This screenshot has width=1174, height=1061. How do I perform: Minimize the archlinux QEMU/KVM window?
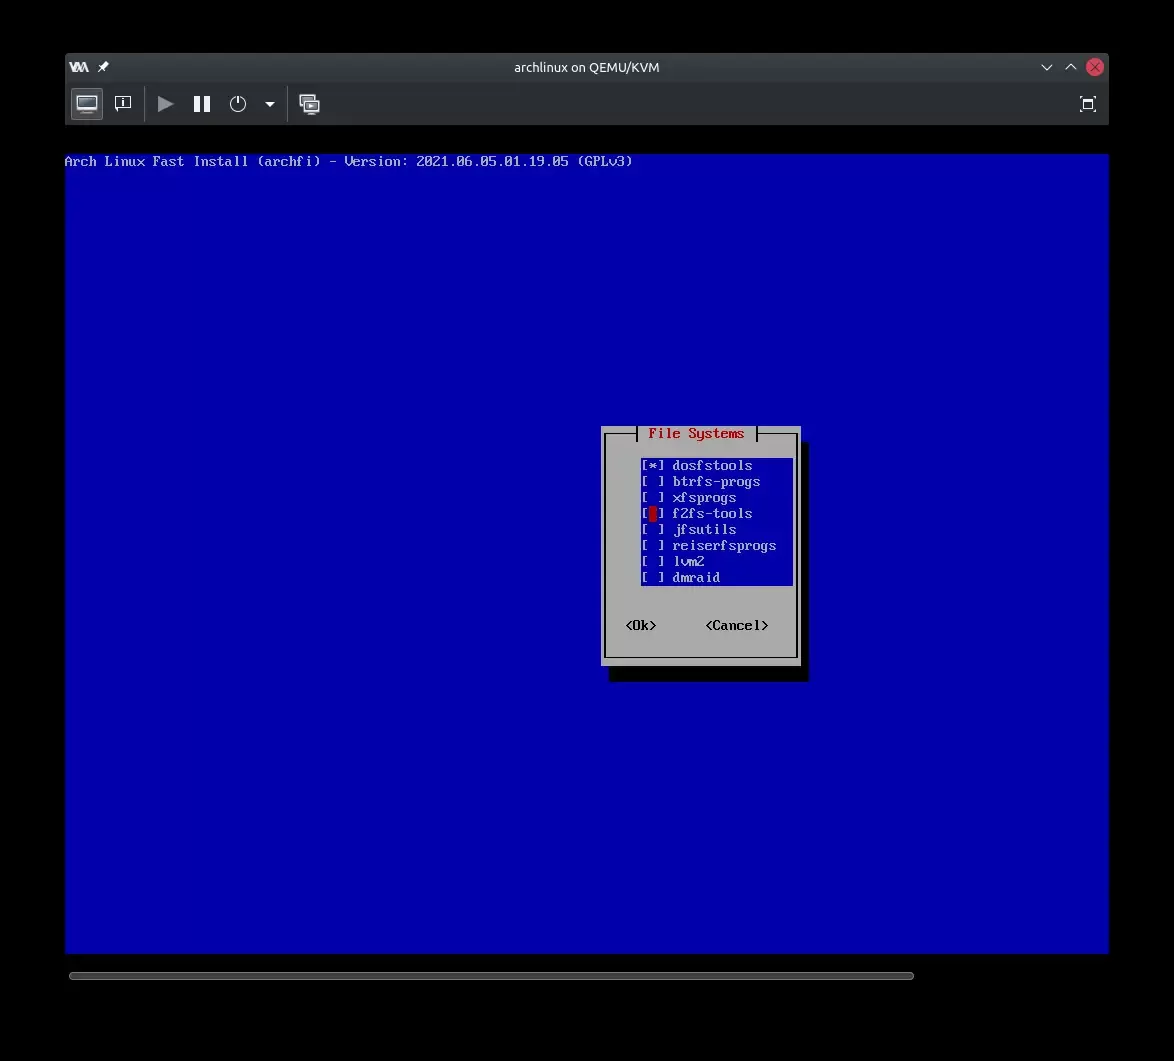pos(1046,67)
